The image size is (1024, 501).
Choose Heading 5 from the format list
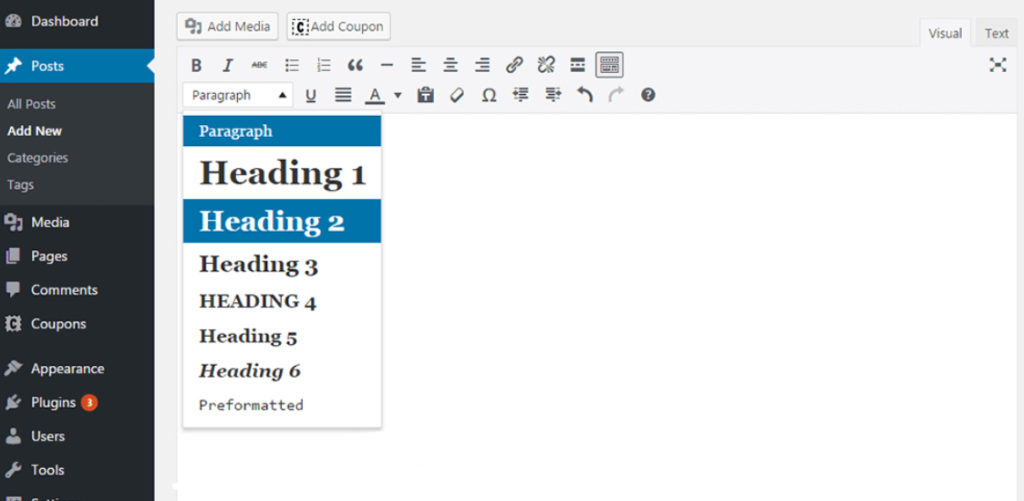[x=282, y=336]
